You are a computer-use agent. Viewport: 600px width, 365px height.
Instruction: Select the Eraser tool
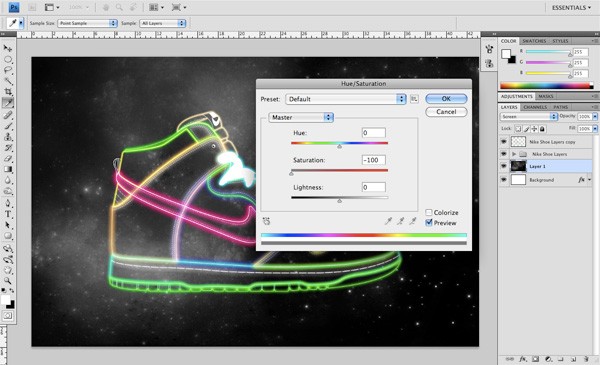coord(8,158)
